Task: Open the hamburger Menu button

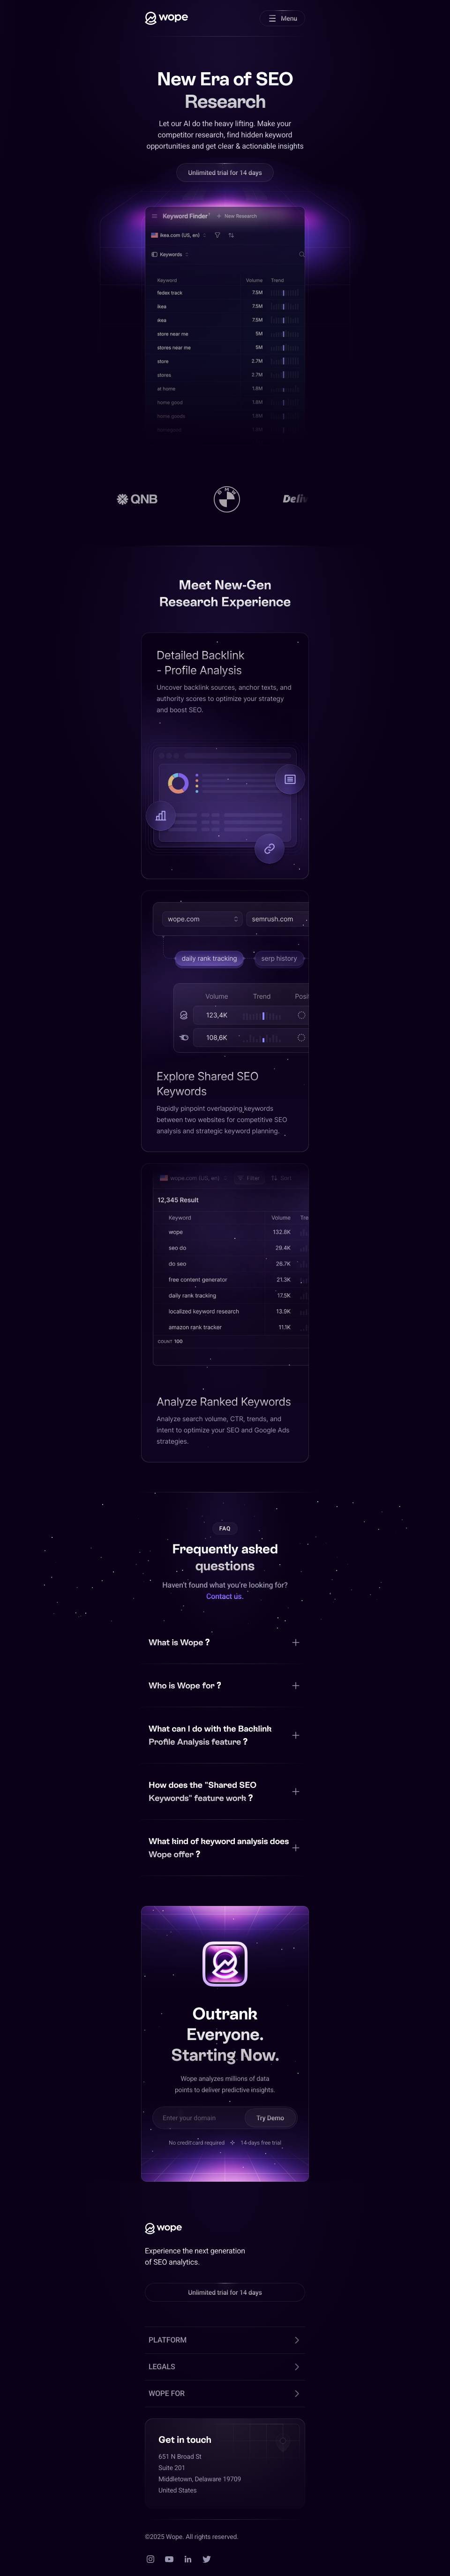Action: [282, 18]
